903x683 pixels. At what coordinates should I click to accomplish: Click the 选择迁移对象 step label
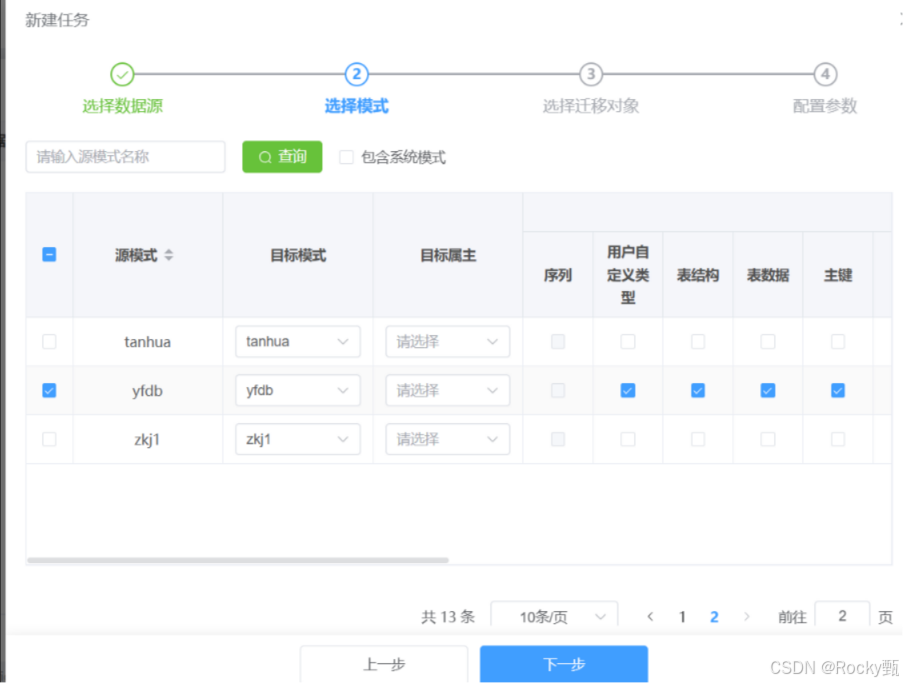tap(591, 106)
